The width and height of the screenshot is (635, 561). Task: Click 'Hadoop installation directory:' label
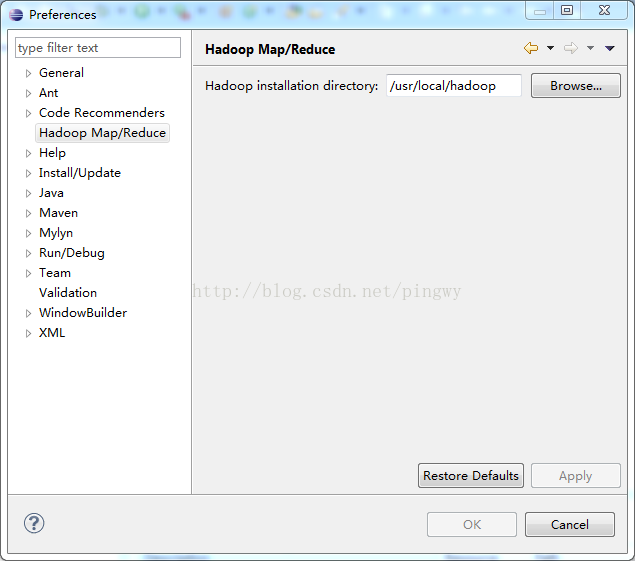click(x=292, y=86)
